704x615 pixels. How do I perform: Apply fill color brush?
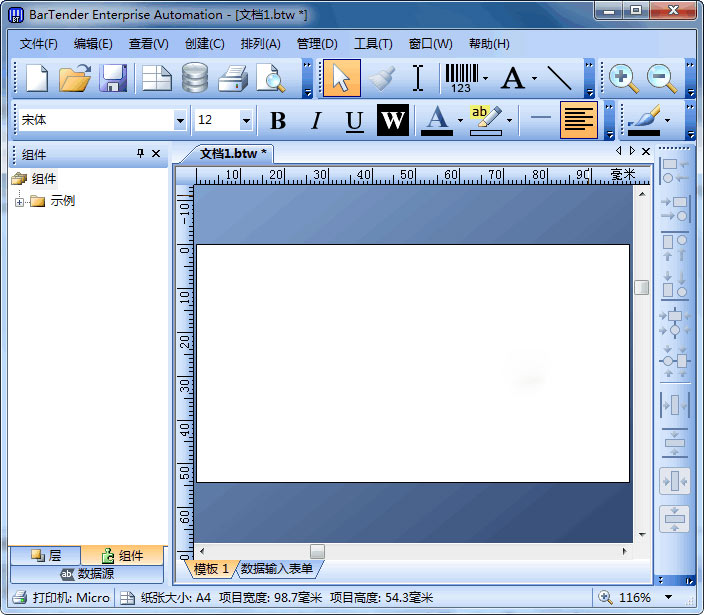click(x=644, y=120)
